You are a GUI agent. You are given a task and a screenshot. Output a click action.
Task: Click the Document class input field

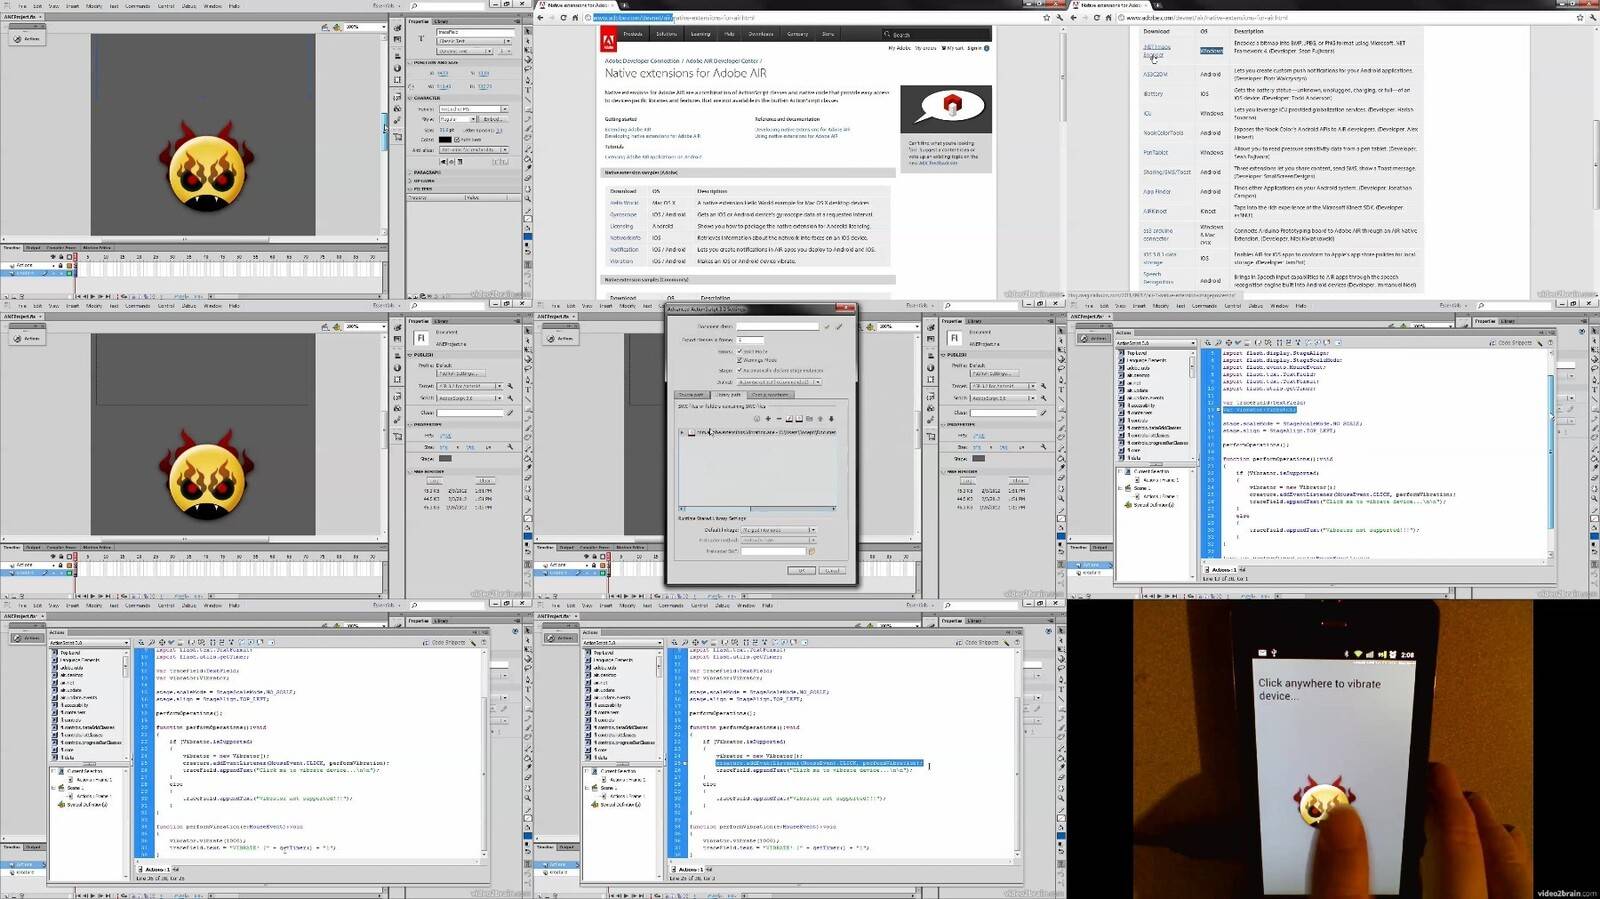[x=778, y=326]
